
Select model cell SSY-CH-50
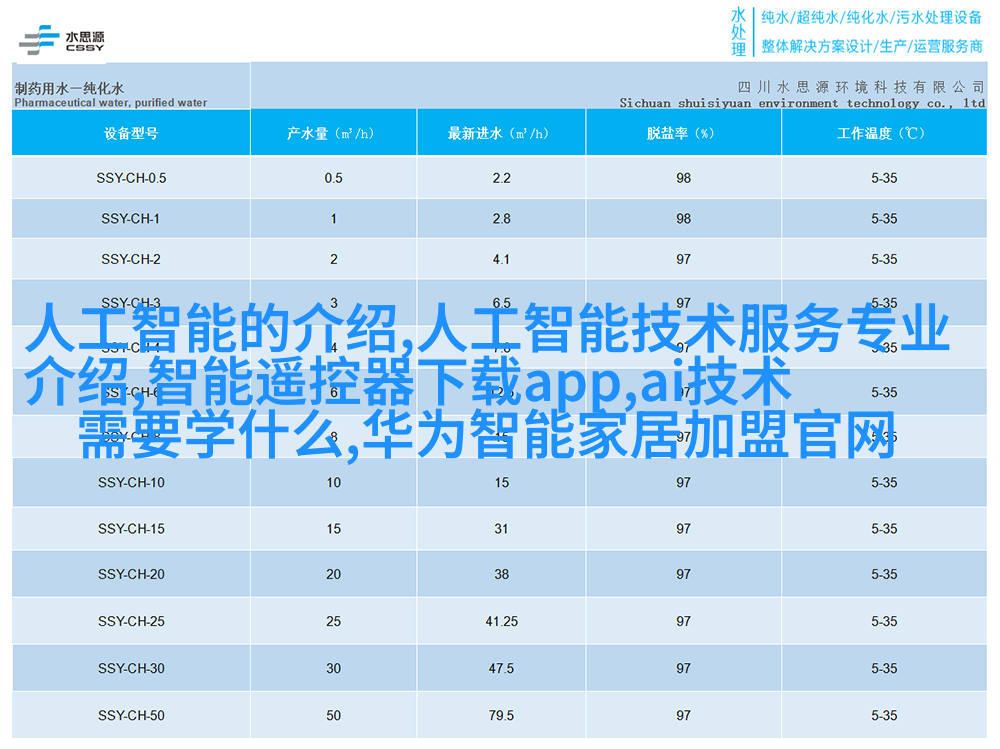pyautogui.click(x=131, y=716)
